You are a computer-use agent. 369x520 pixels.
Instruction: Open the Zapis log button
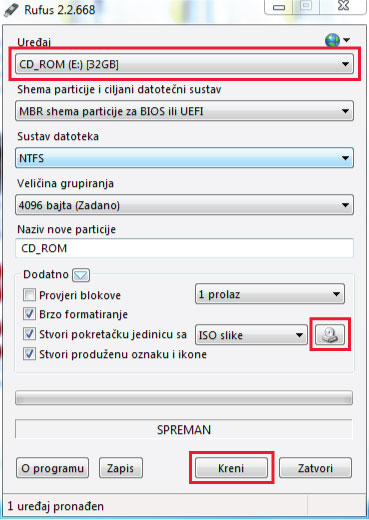coord(121,468)
